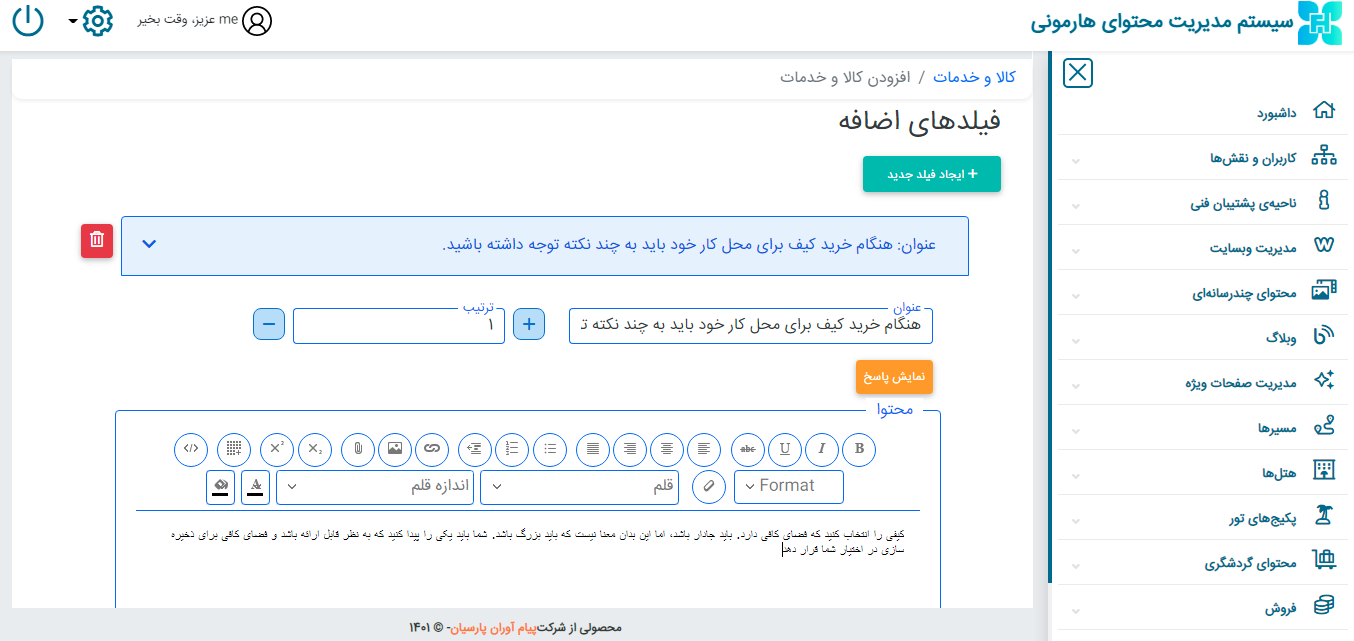Image resolution: width=1354 pixels, height=641 pixels.
Task: Insert an image into the content
Action: pyautogui.click(x=395, y=450)
